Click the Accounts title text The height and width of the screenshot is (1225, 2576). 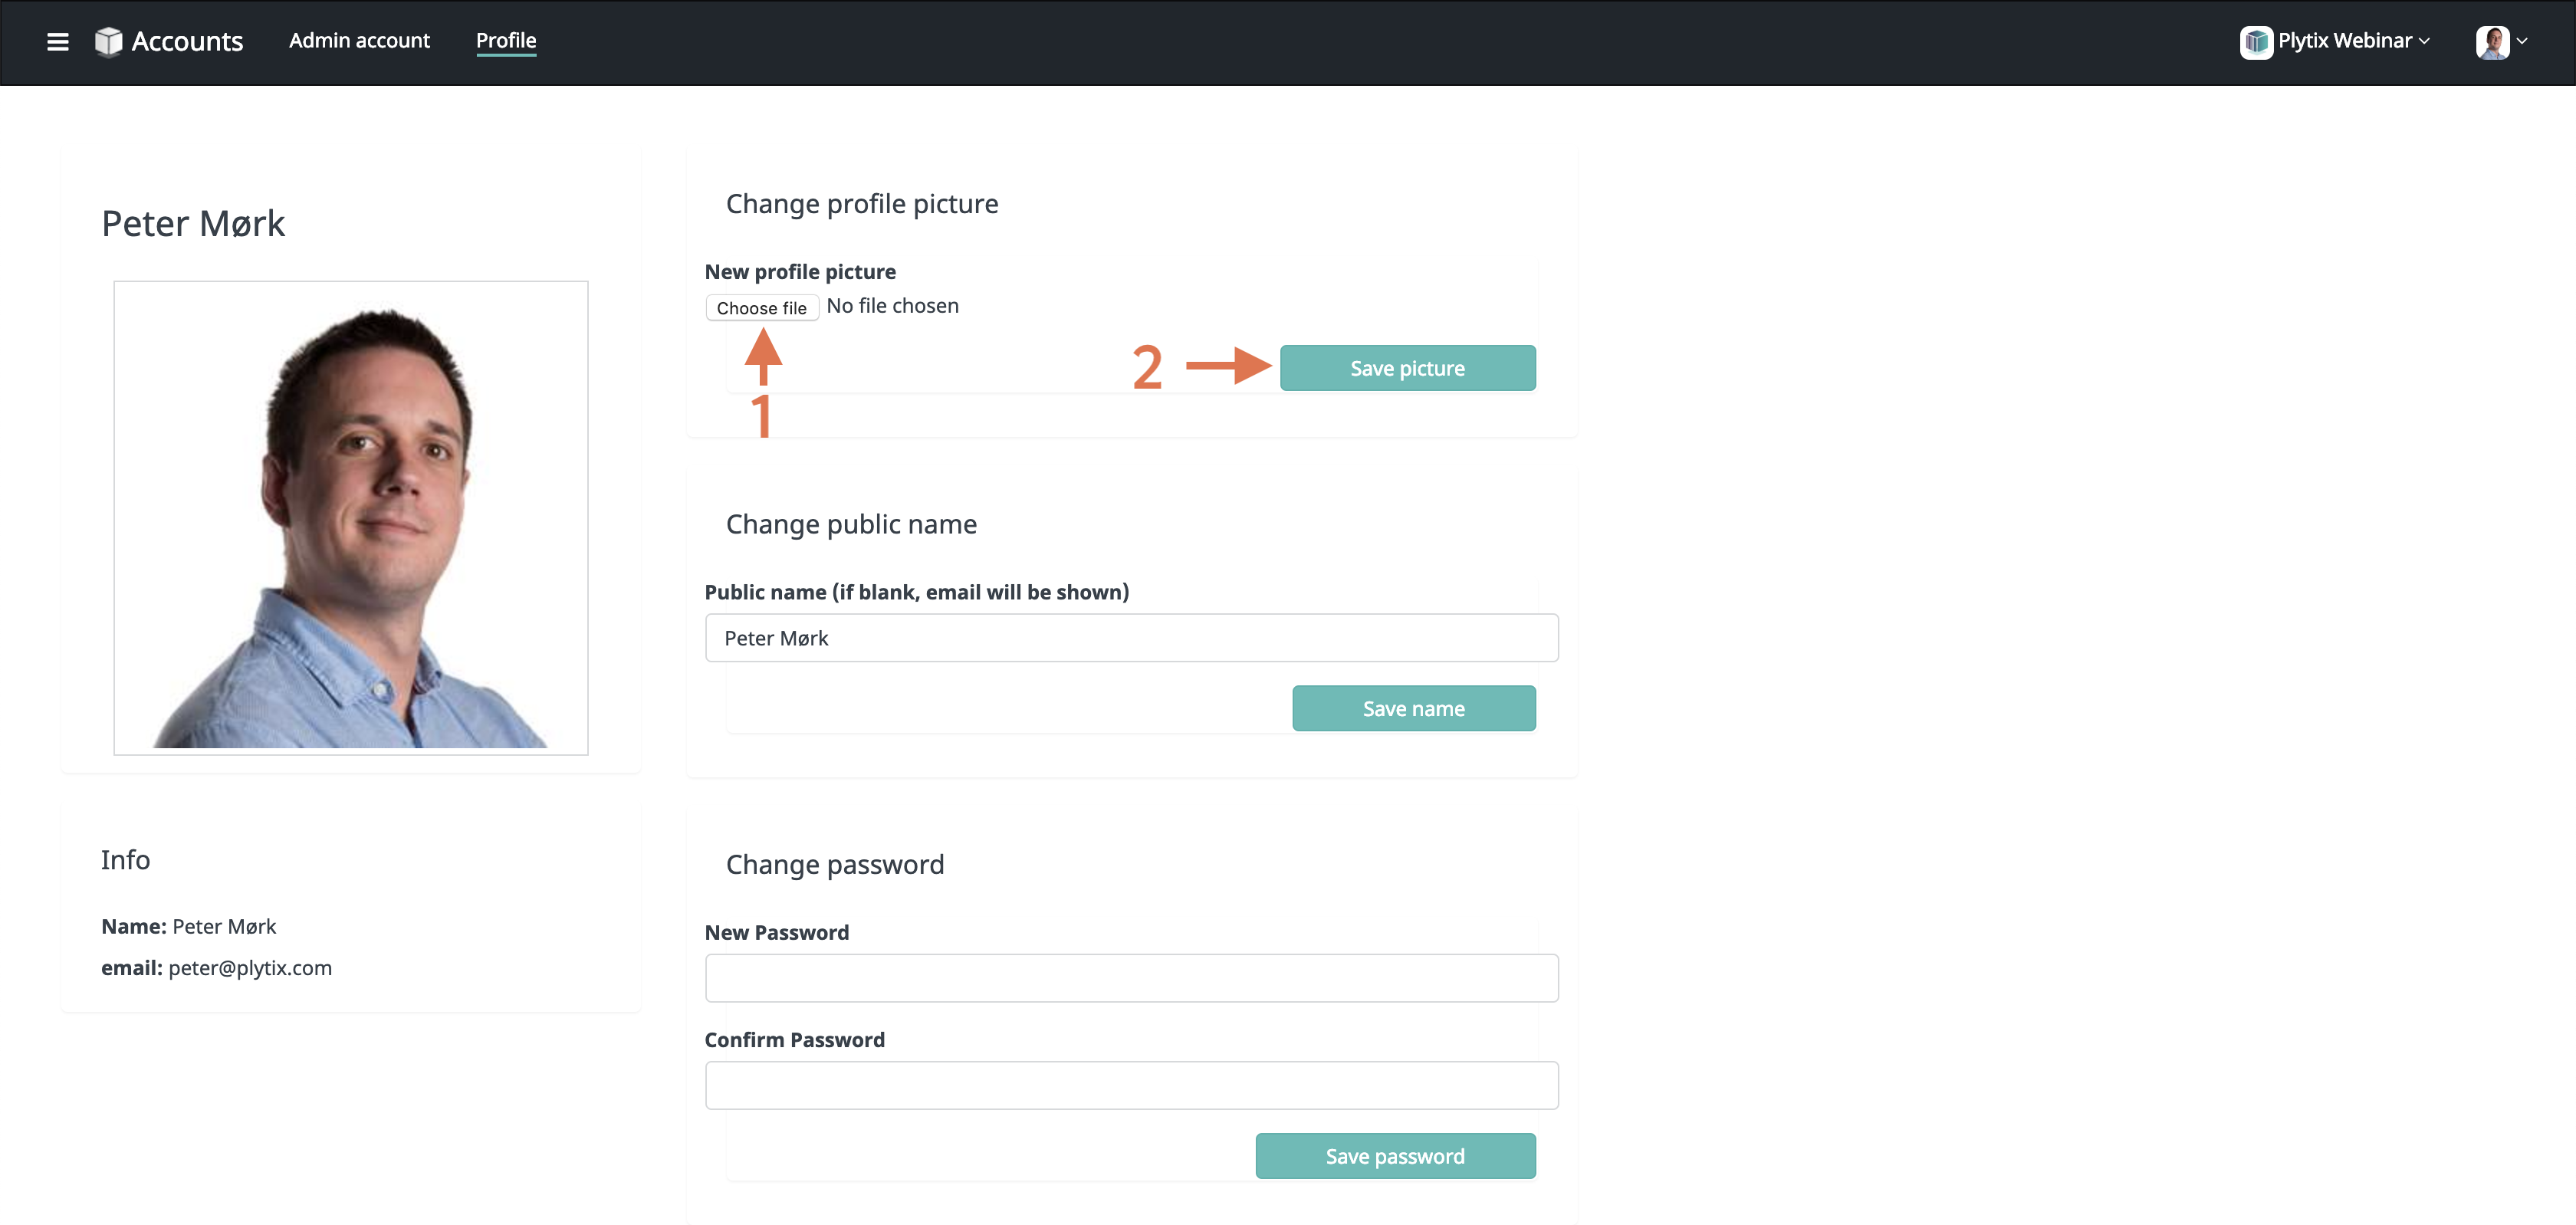click(x=187, y=41)
